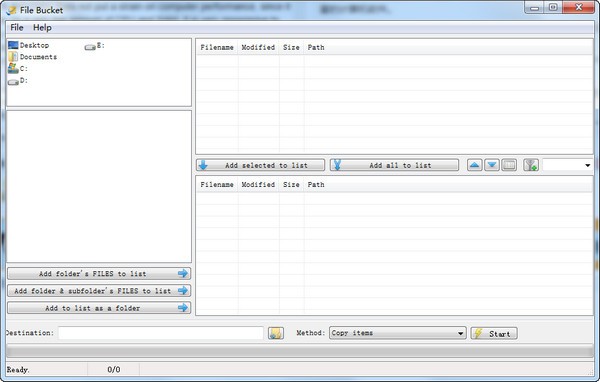This screenshot has width=600, height=382.
Task: Browse for destination folder icon
Action: (x=276, y=333)
